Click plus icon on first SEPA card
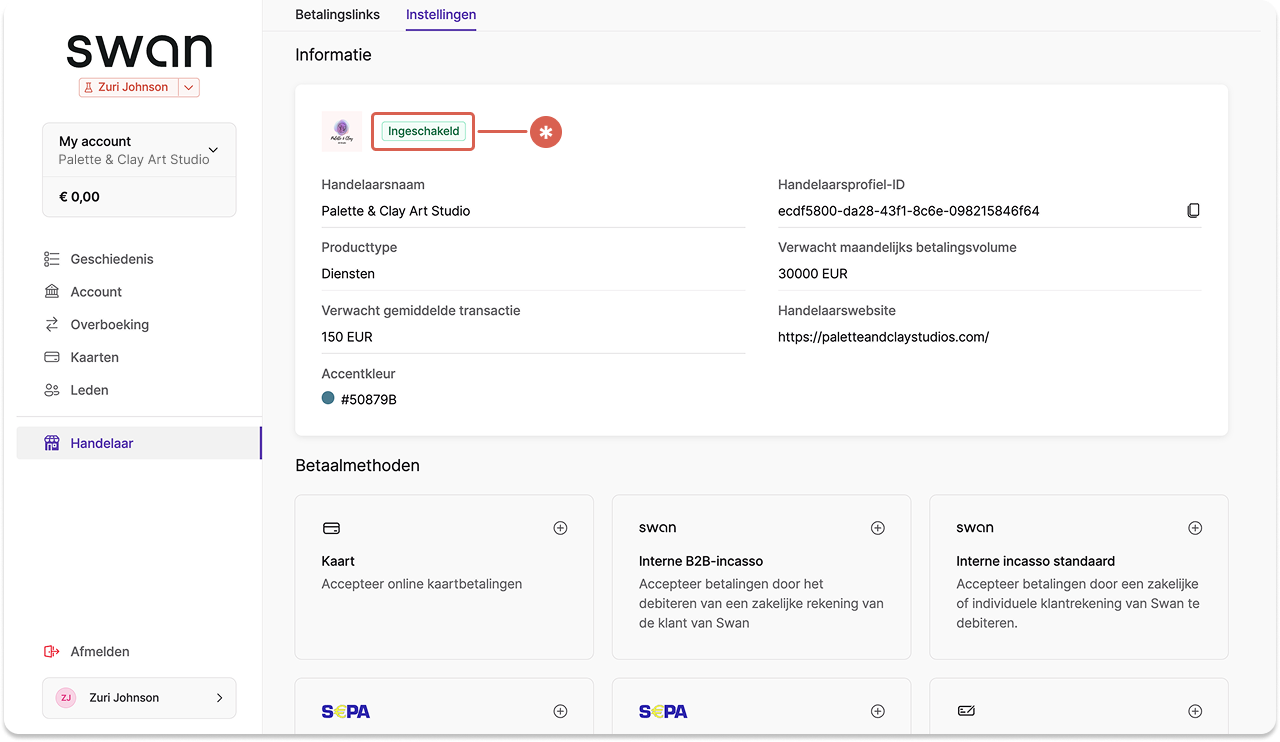This screenshot has width=1280, height=742. click(x=560, y=711)
